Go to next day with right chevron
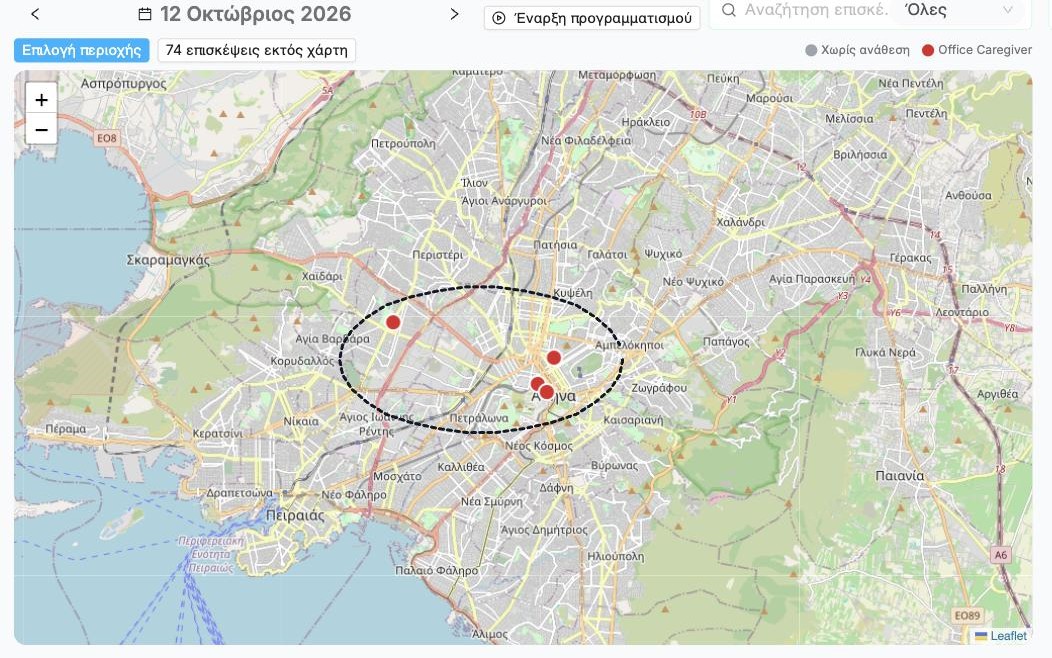 point(454,14)
